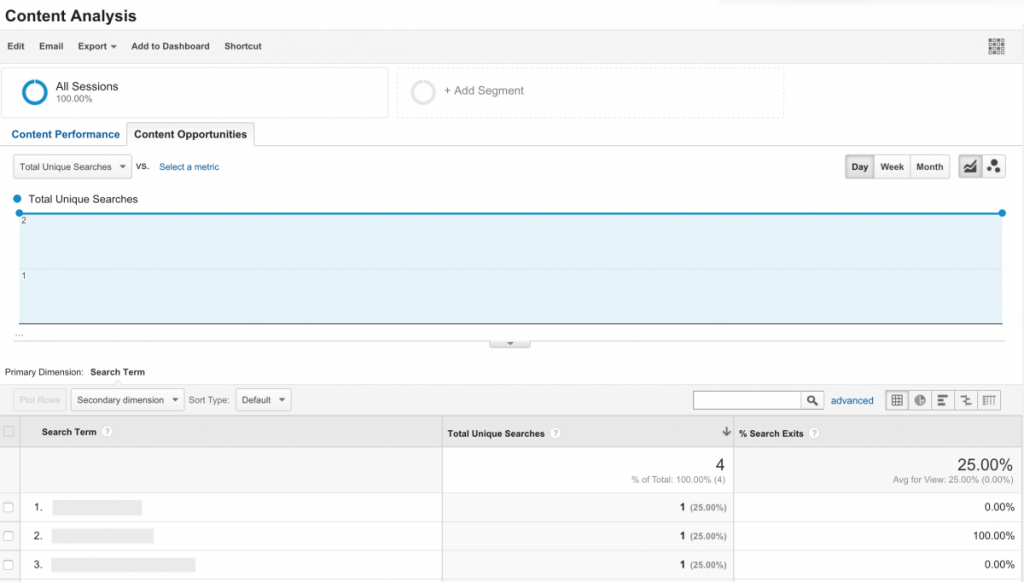
Task: Click the table search input field
Action: click(x=747, y=400)
